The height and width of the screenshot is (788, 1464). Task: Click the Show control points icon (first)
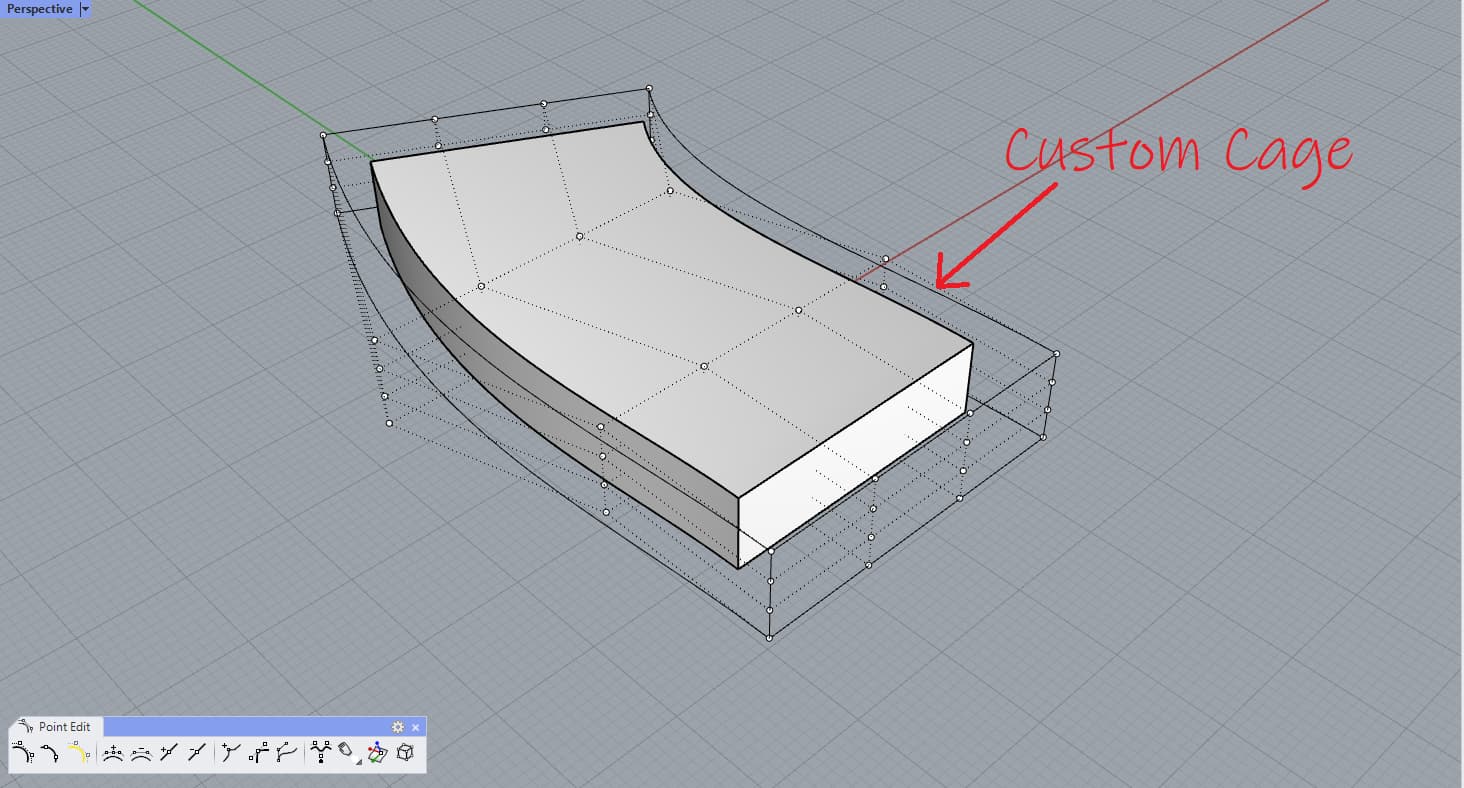pyautogui.click(x=23, y=752)
